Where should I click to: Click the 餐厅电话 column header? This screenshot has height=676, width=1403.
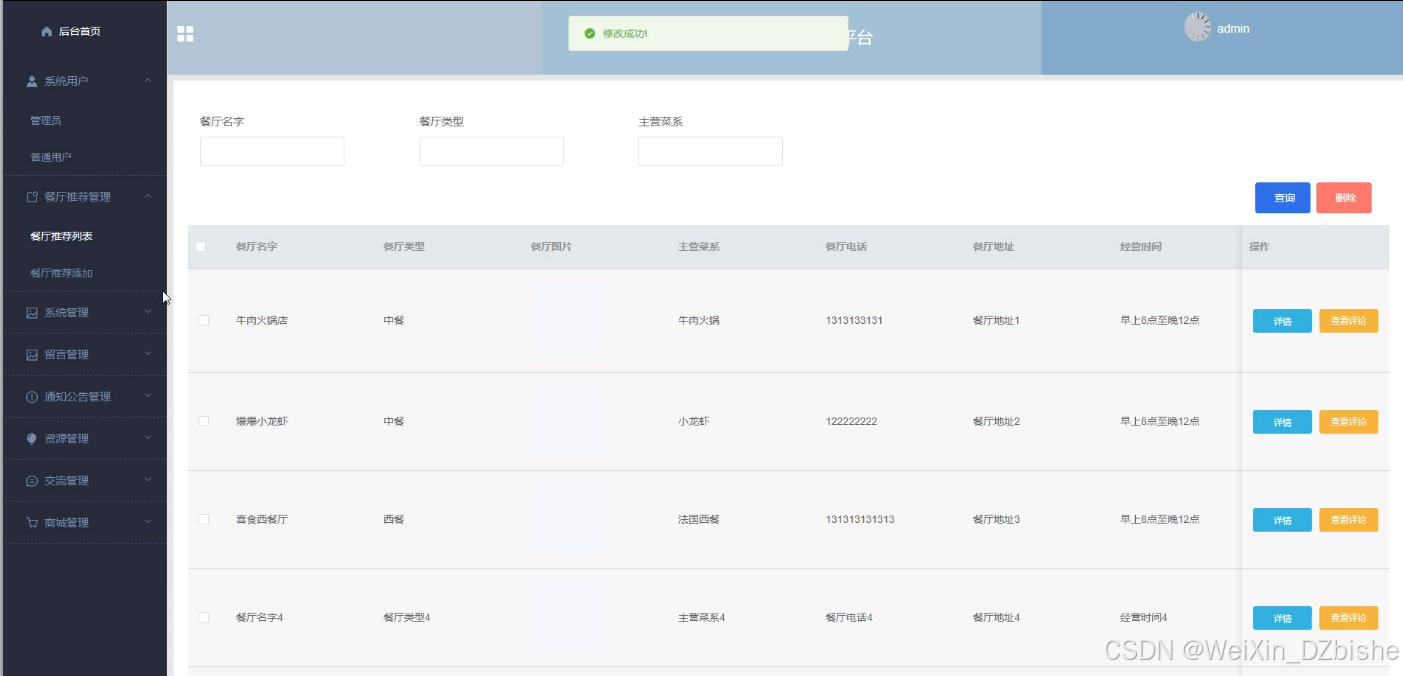[x=846, y=247]
